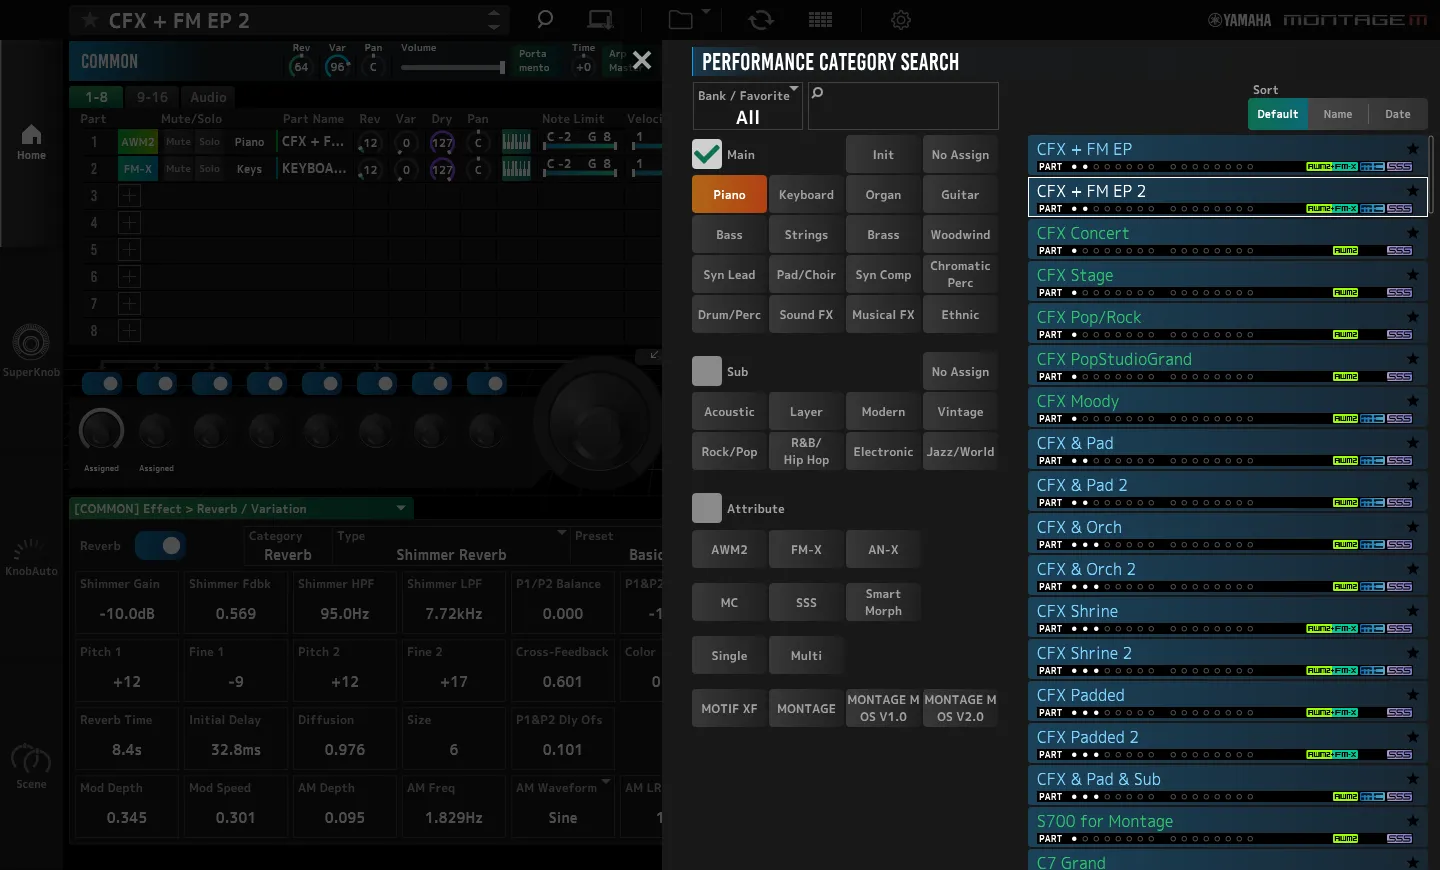This screenshot has width=1440, height=870.
Task: Click the settings gear icon
Action: point(901,20)
